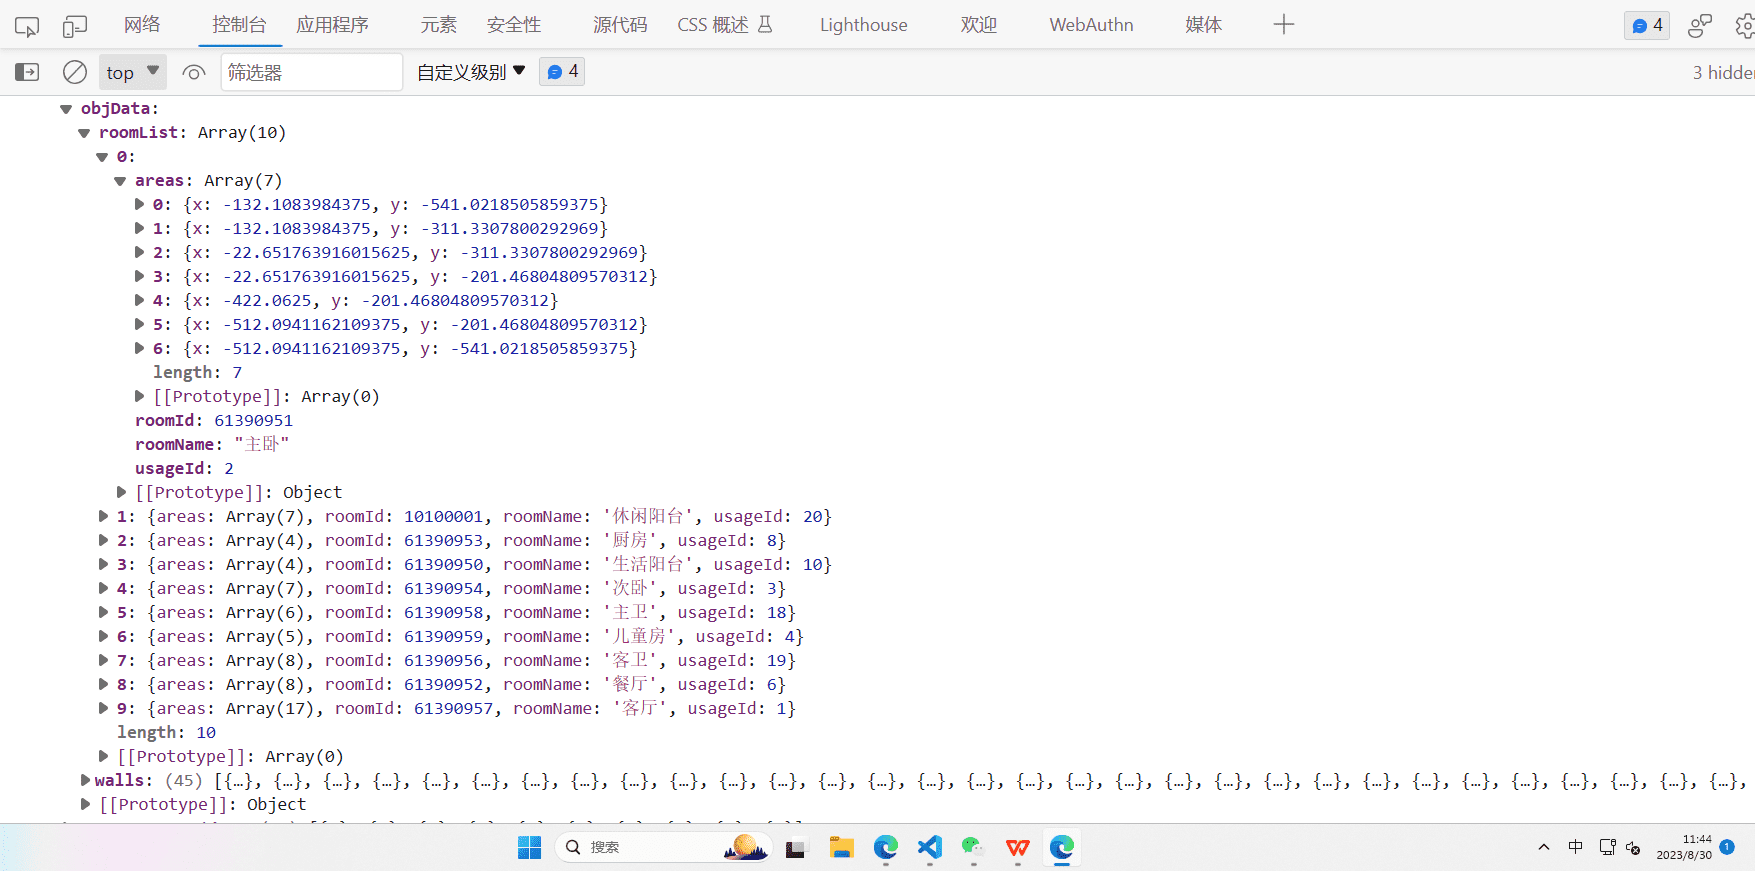
Task: Expand room 5 主卫 entry
Action: [x=103, y=612]
